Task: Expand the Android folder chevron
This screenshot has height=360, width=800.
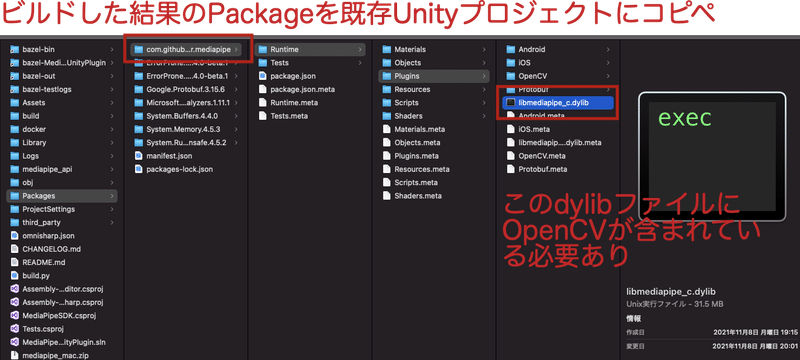Action: pyautogui.click(x=608, y=49)
